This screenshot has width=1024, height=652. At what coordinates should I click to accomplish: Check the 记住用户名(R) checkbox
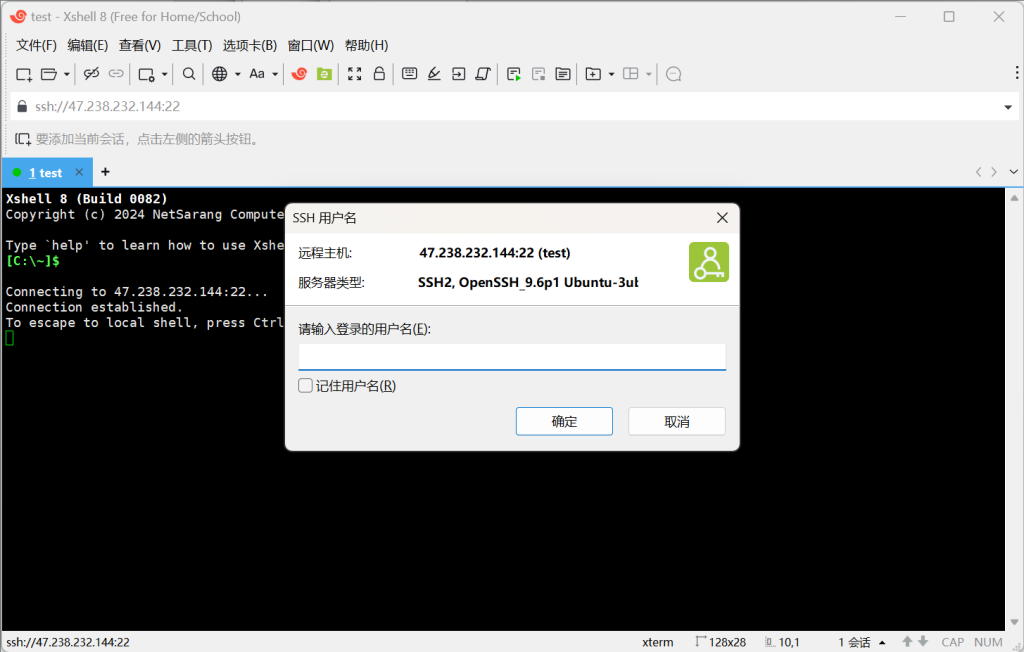305,385
